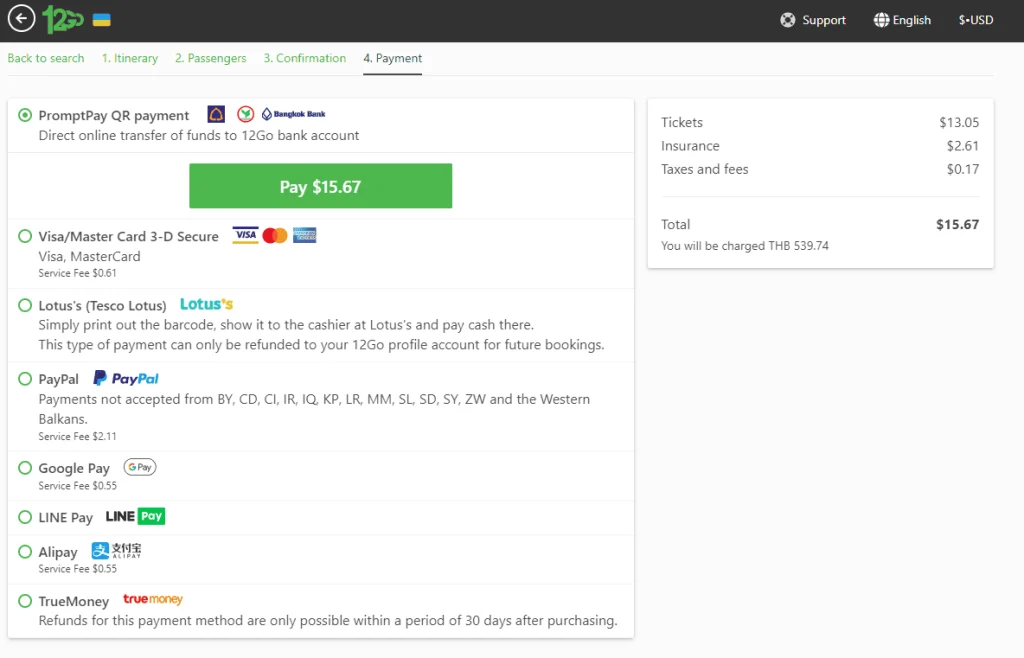Click the Back to search link
This screenshot has width=1024, height=658.
pos(46,58)
